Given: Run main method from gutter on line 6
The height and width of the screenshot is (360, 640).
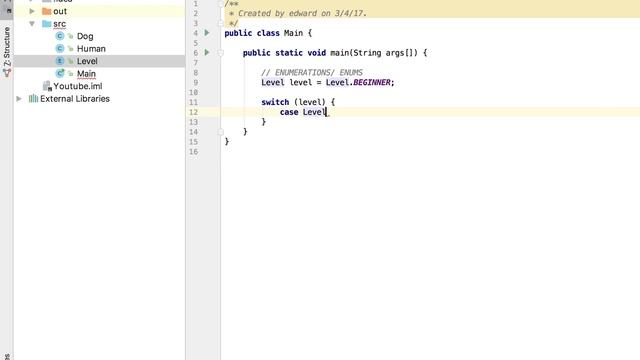Looking at the screenshot, I should click(207, 52).
